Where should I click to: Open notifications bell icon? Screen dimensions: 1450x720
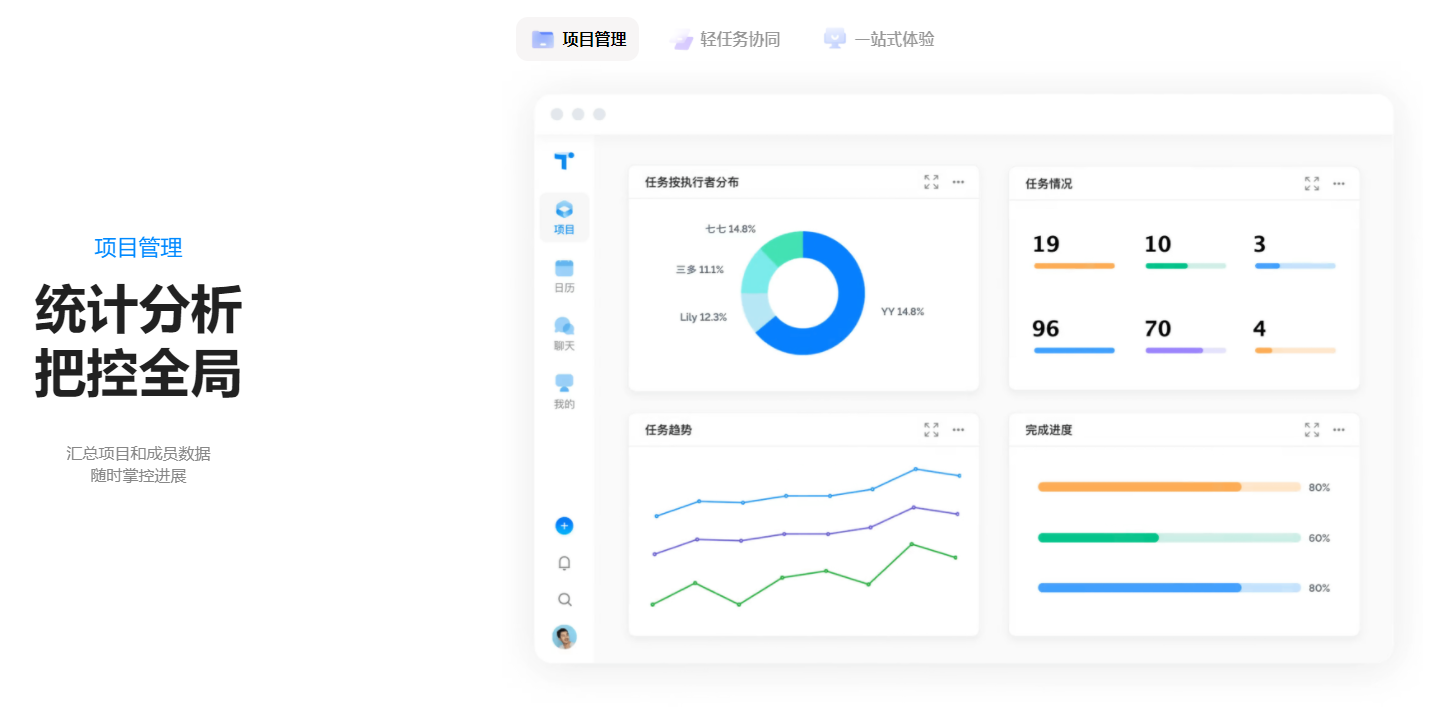coord(564,563)
